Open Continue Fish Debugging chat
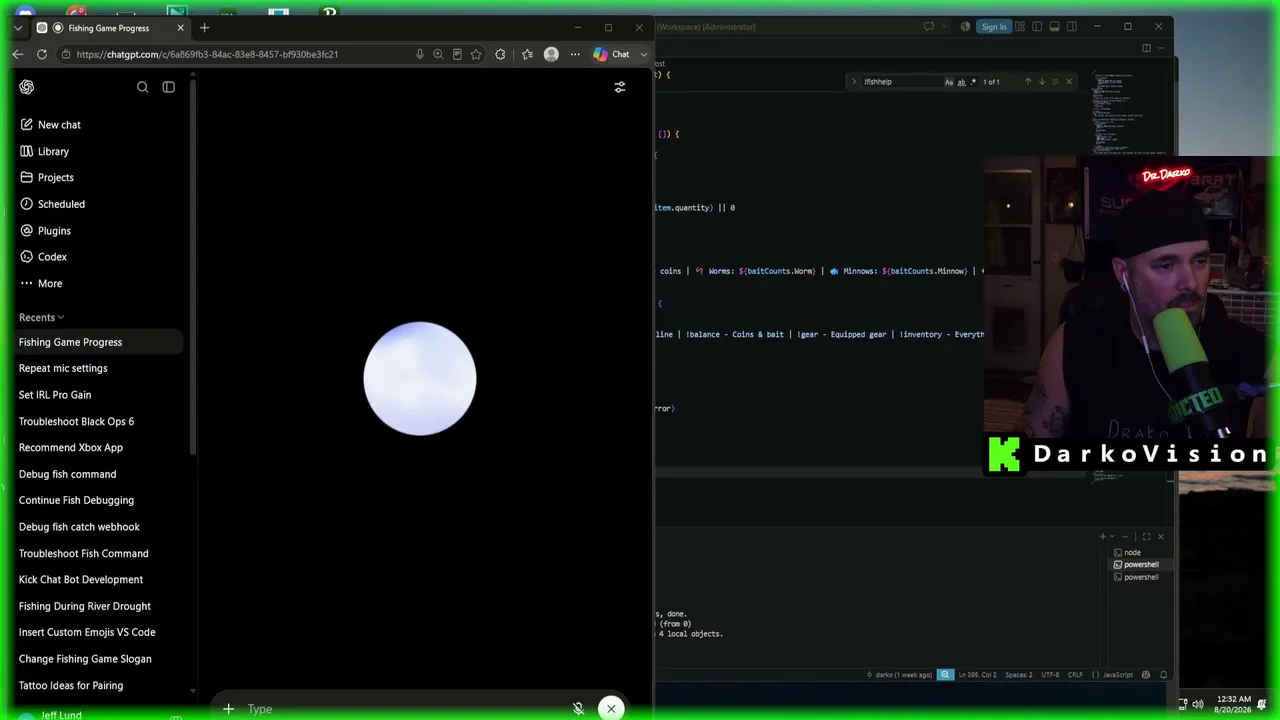The image size is (1280, 720). click(x=76, y=500)
